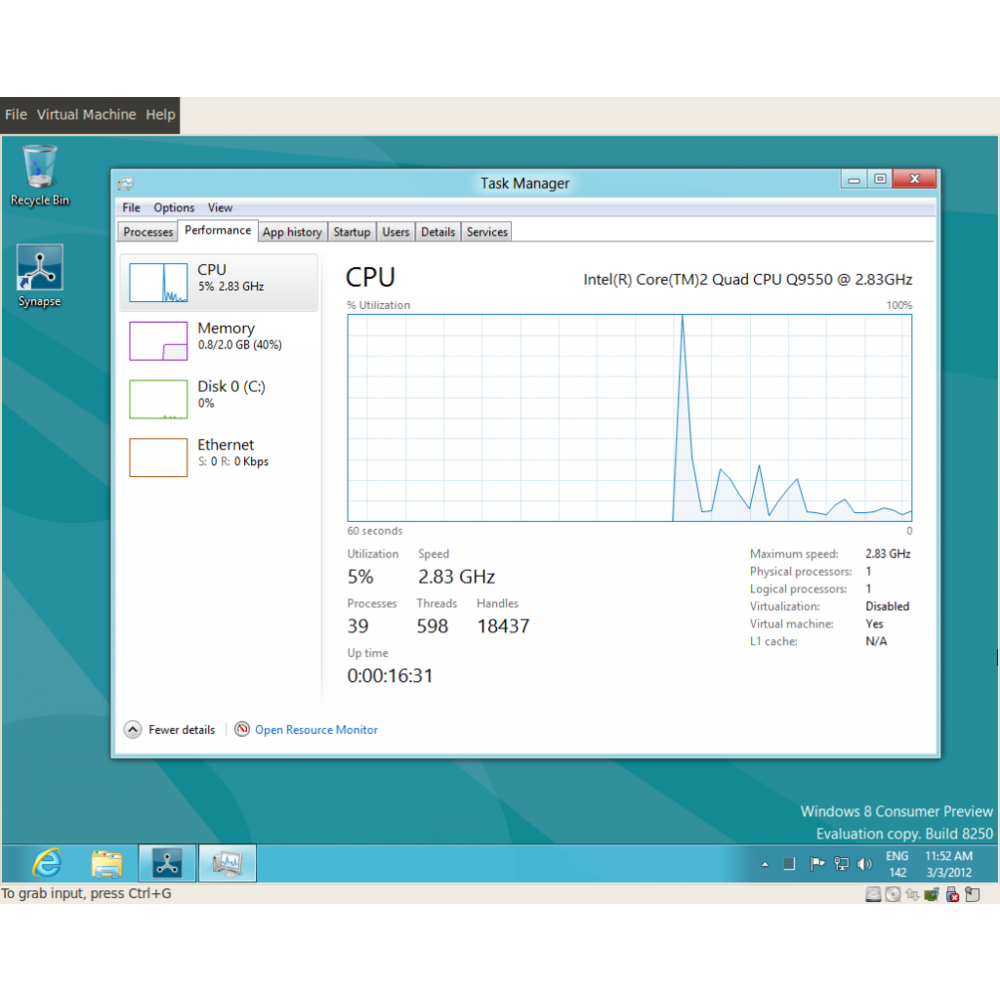
Task: Switch to the Processes tab
Action: [x=148, y=232]
